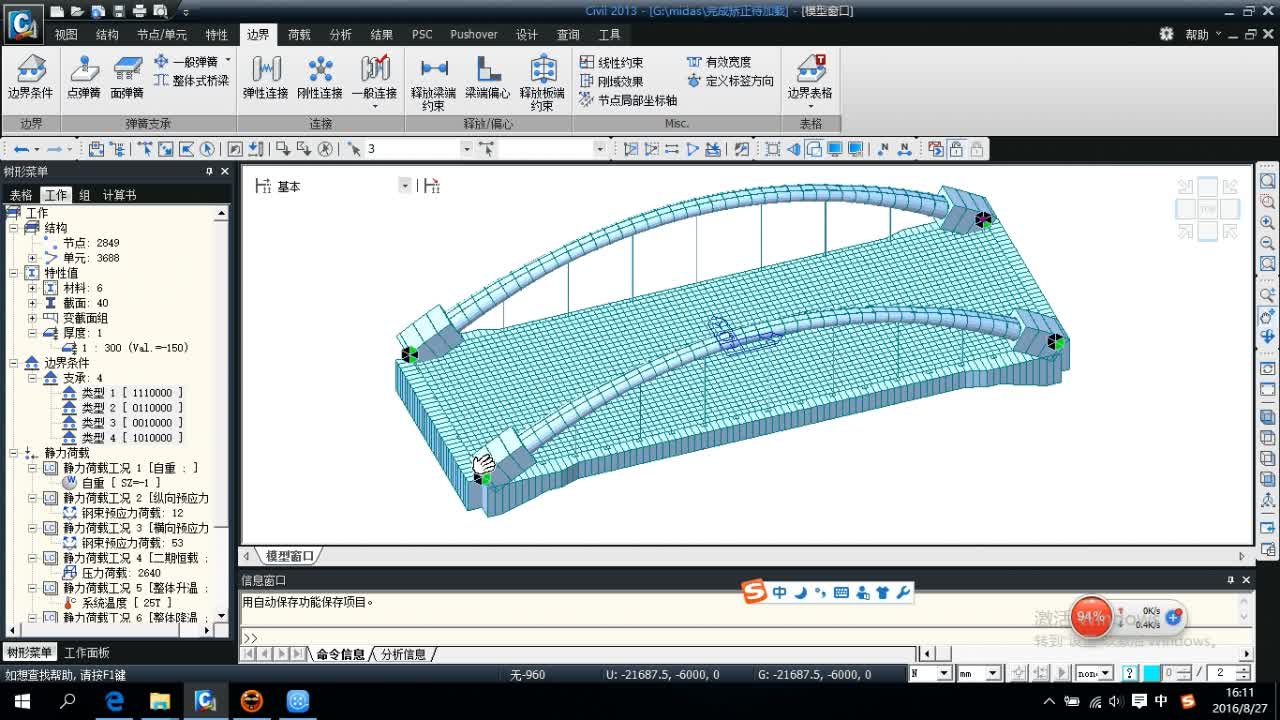Viewport: 1280px width, 720px height.
Task: Open the PSC ribbon tab
Action: 422,34
